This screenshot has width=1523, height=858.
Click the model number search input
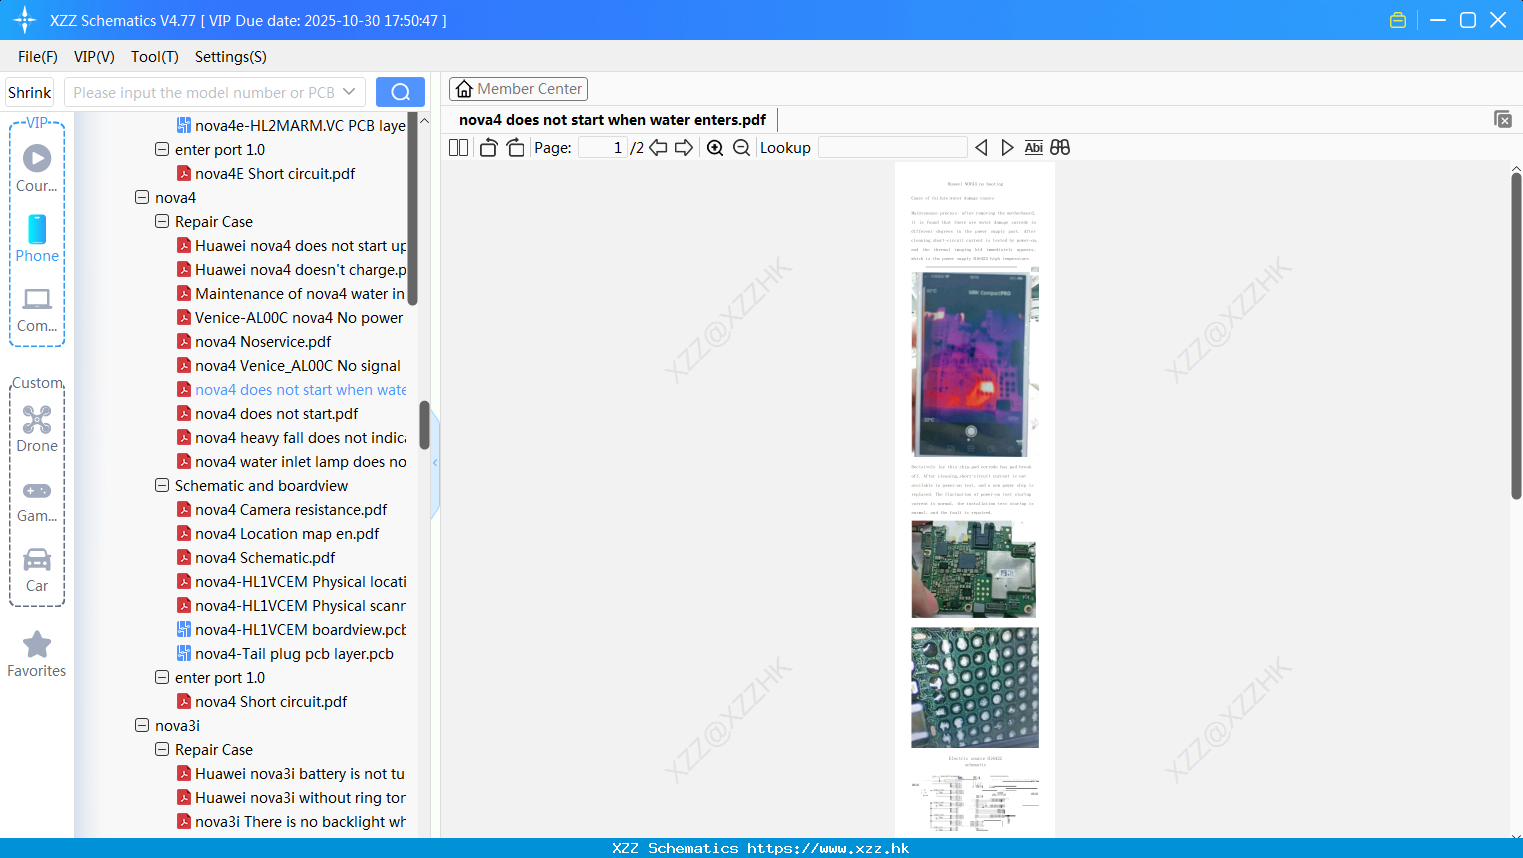[205, 92]
